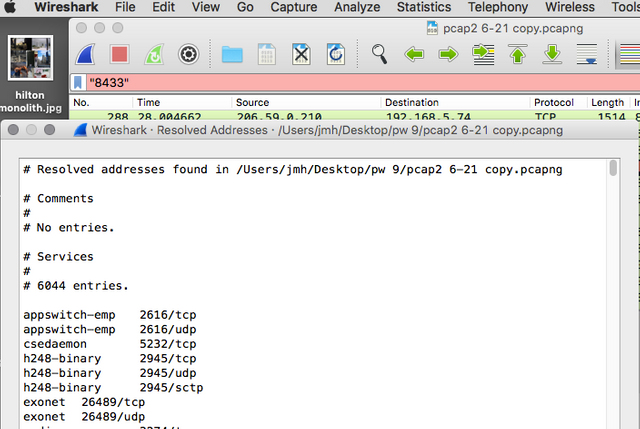Open the Edit menu
This screenshot has height=429, width=640.
(x=163, y=7)
